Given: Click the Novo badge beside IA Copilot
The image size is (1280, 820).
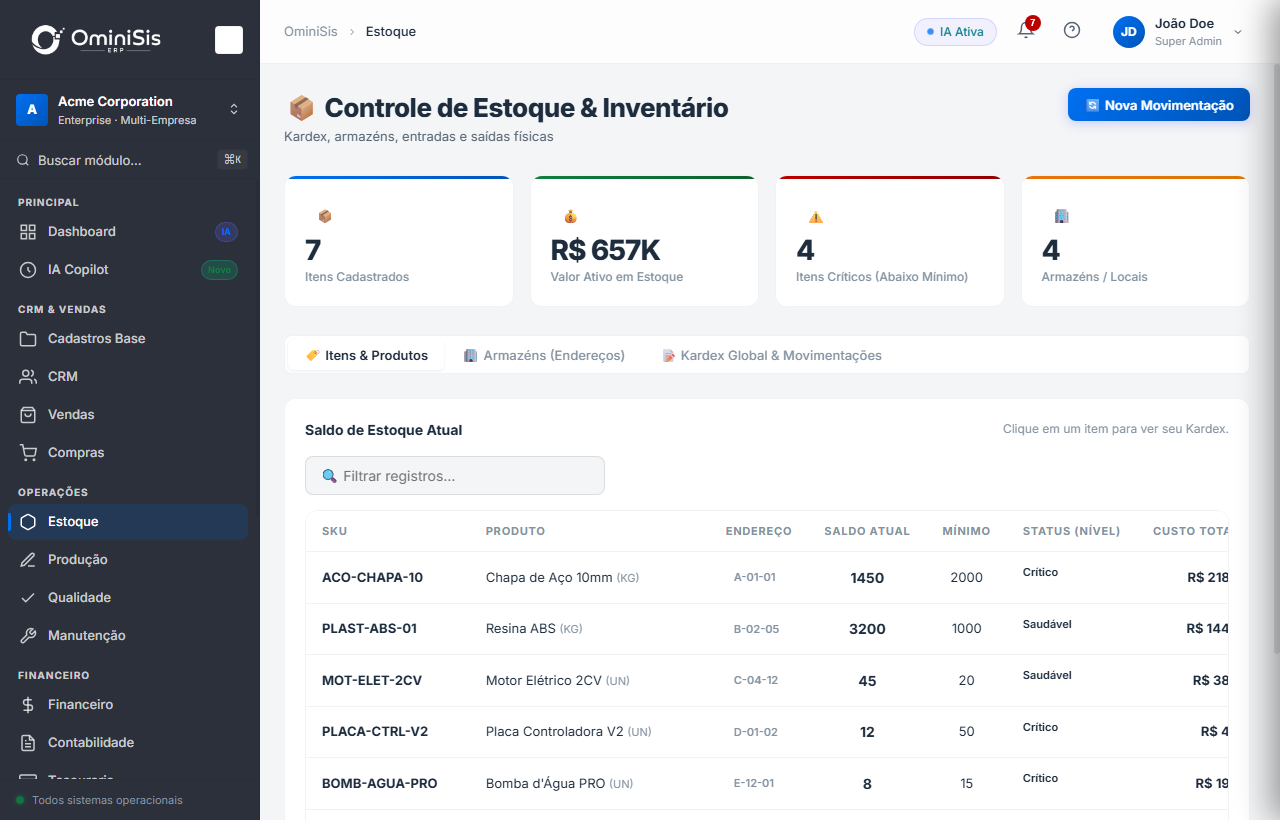Looking at the screenshot, I should (x=219, y=270).
